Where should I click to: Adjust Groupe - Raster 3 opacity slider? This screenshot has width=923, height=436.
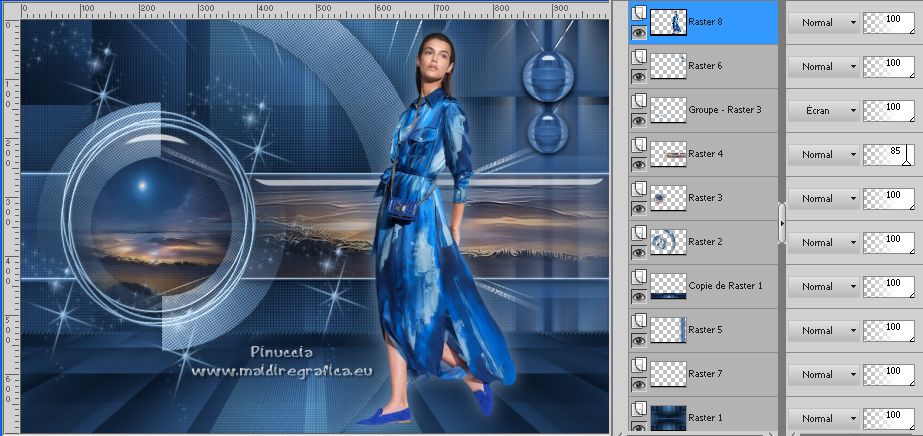(889, 111)
